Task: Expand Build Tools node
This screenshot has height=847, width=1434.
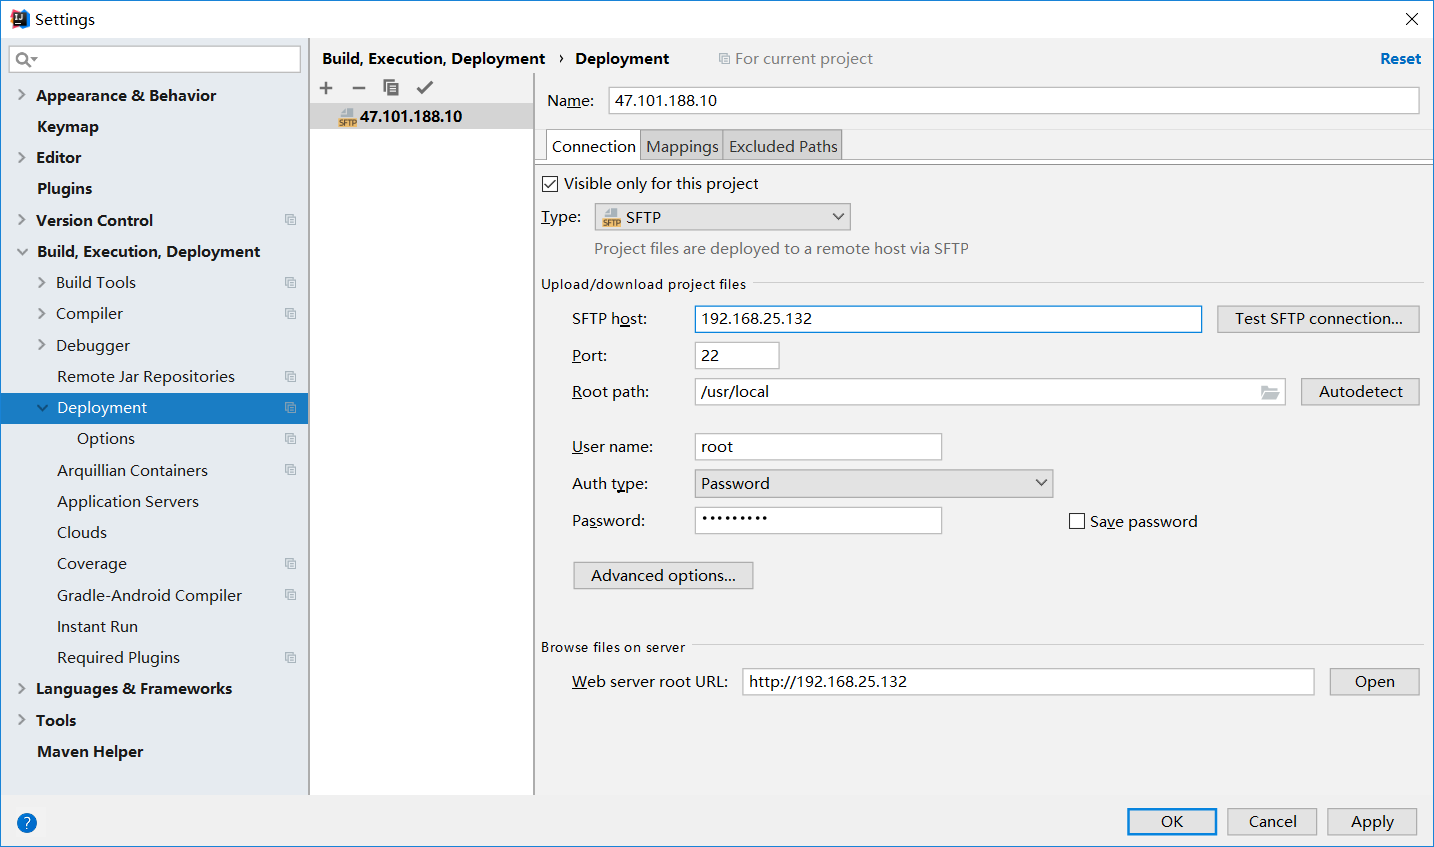Action: [x=42, y=283]
